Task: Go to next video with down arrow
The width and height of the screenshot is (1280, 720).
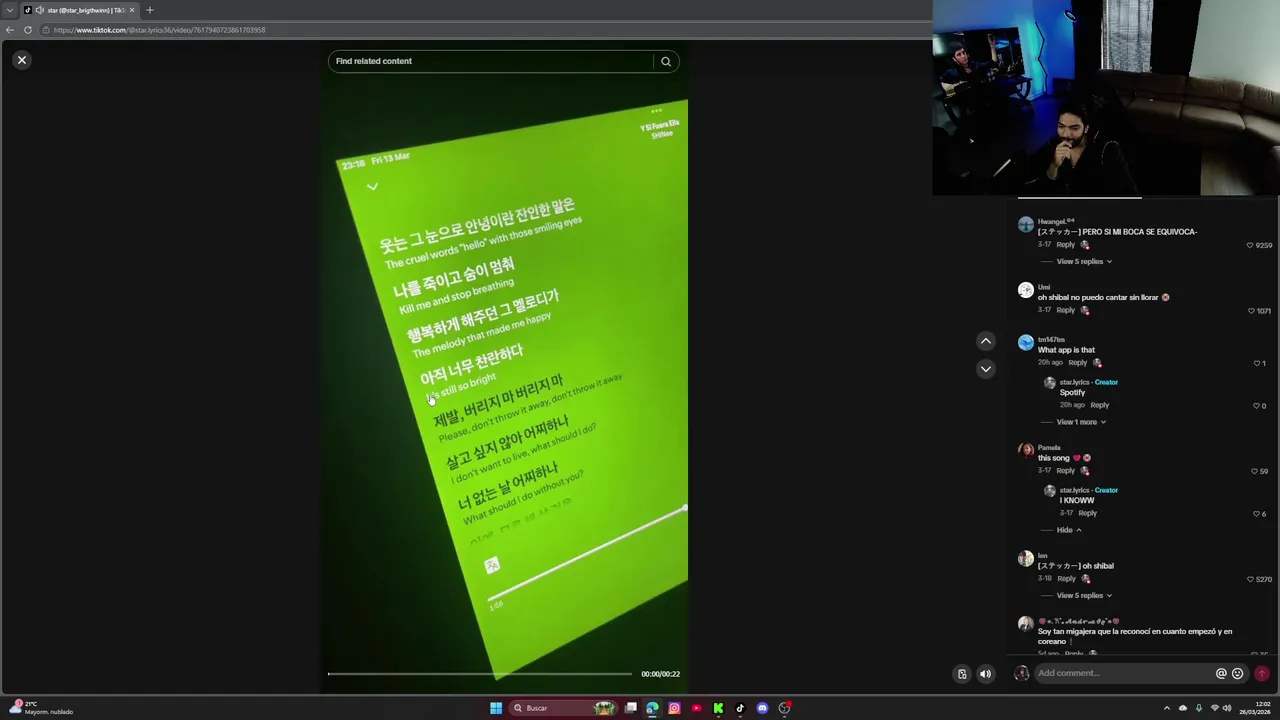Action: coord(985,369)
